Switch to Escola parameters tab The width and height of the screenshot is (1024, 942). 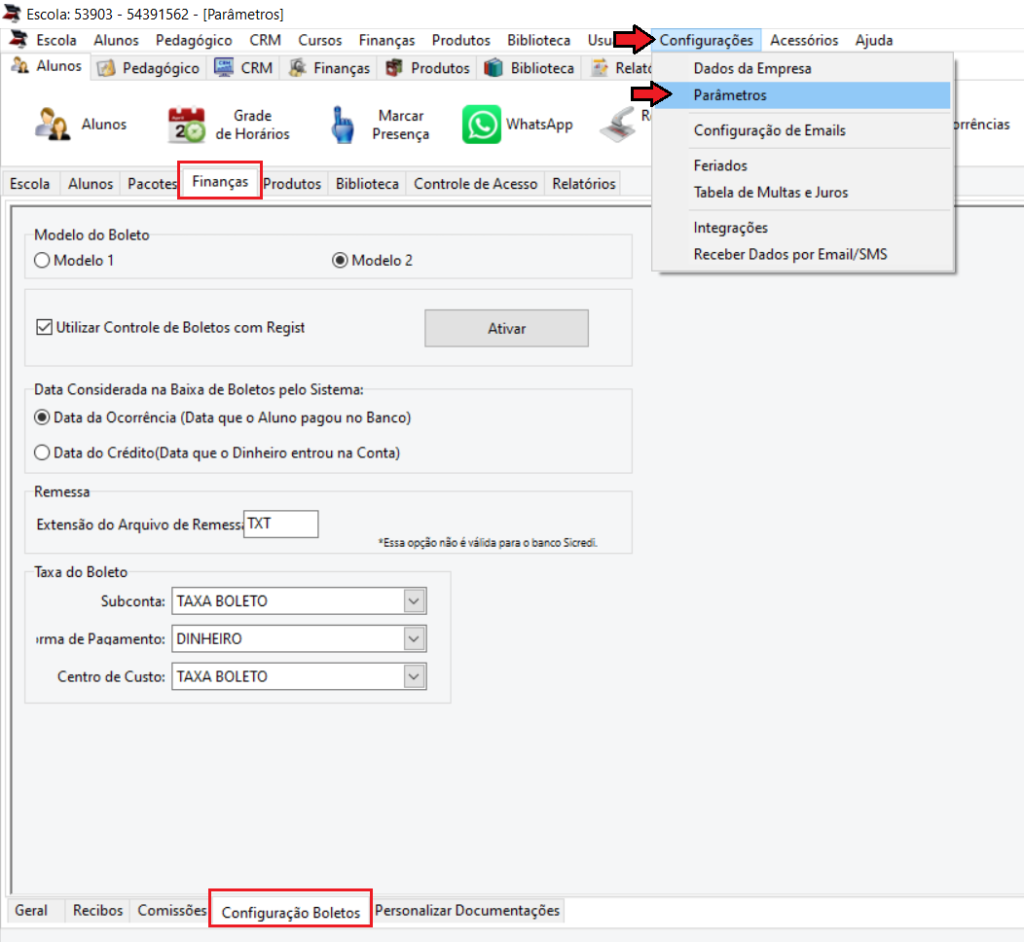tap(30, 184)
